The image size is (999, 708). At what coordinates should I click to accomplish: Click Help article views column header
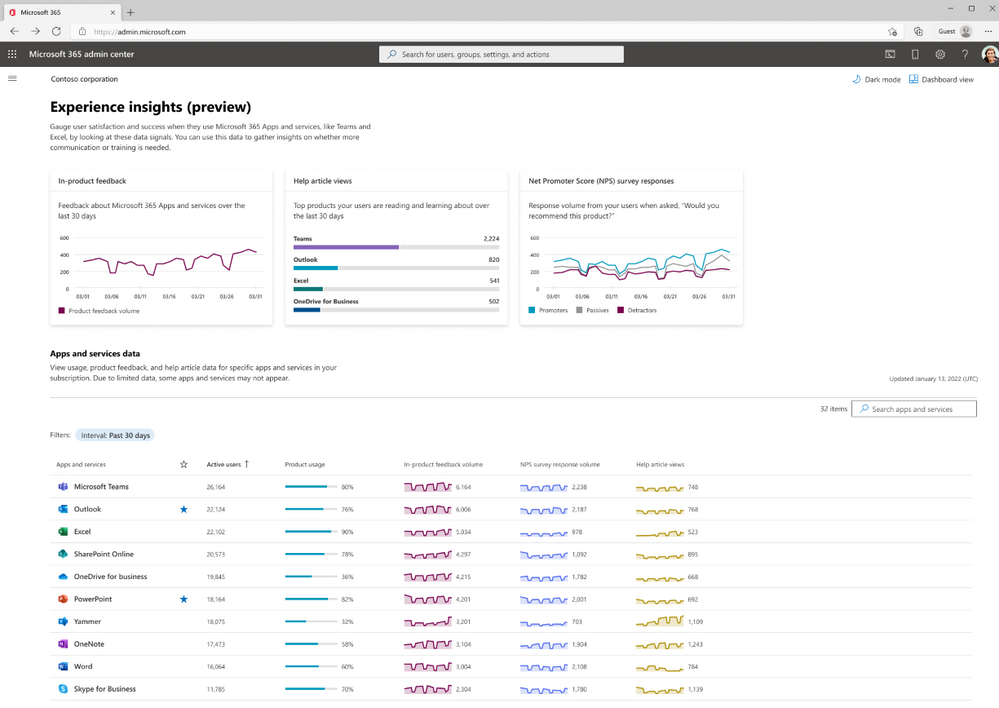coord(660,465)
